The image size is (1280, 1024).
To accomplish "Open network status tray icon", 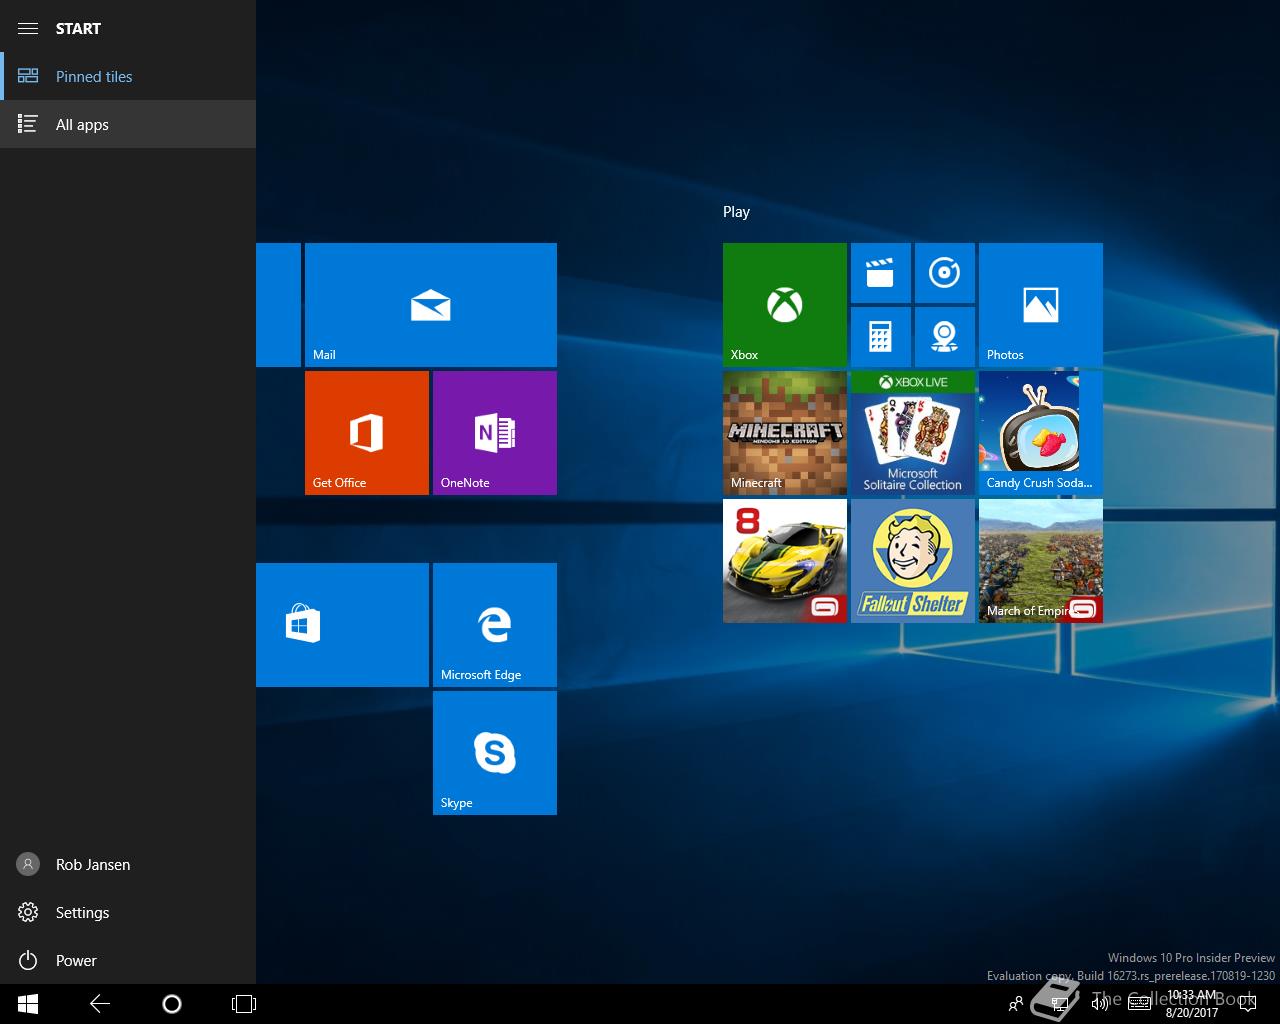I will tap(1060, 1004).
